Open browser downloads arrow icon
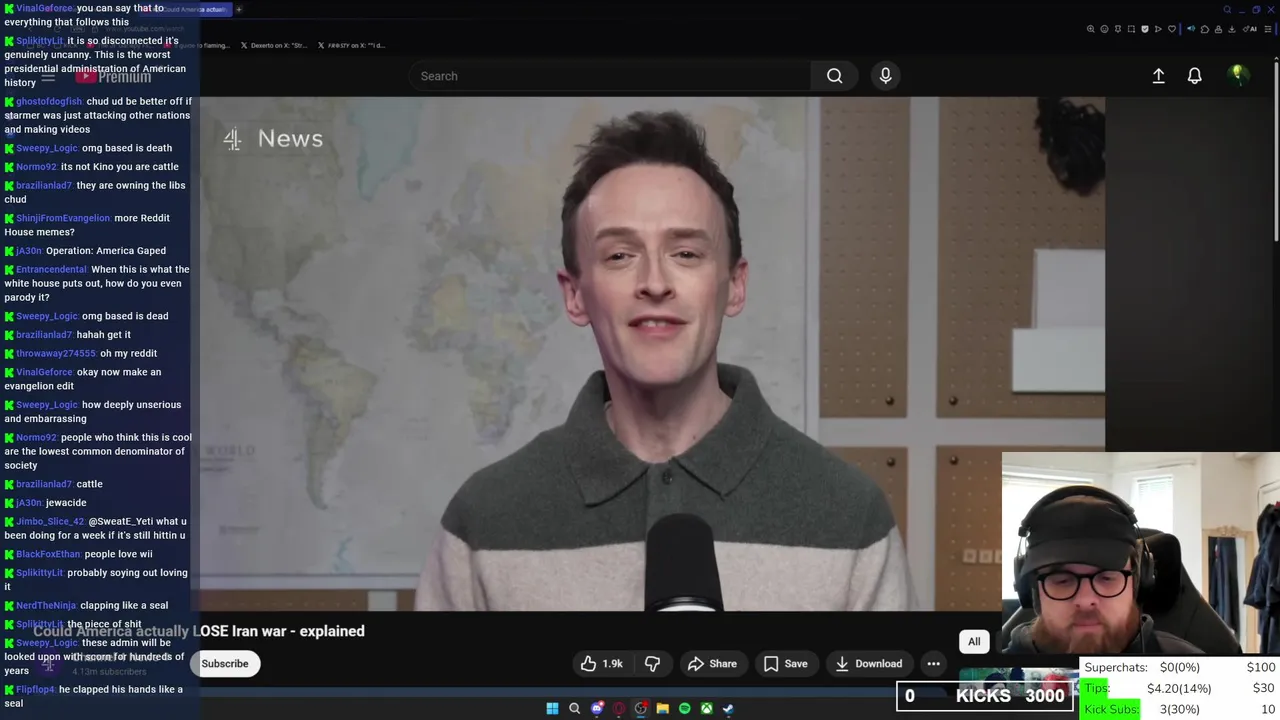The image size is (1280, 720). pyautogui.click(x=1232, y=29)
